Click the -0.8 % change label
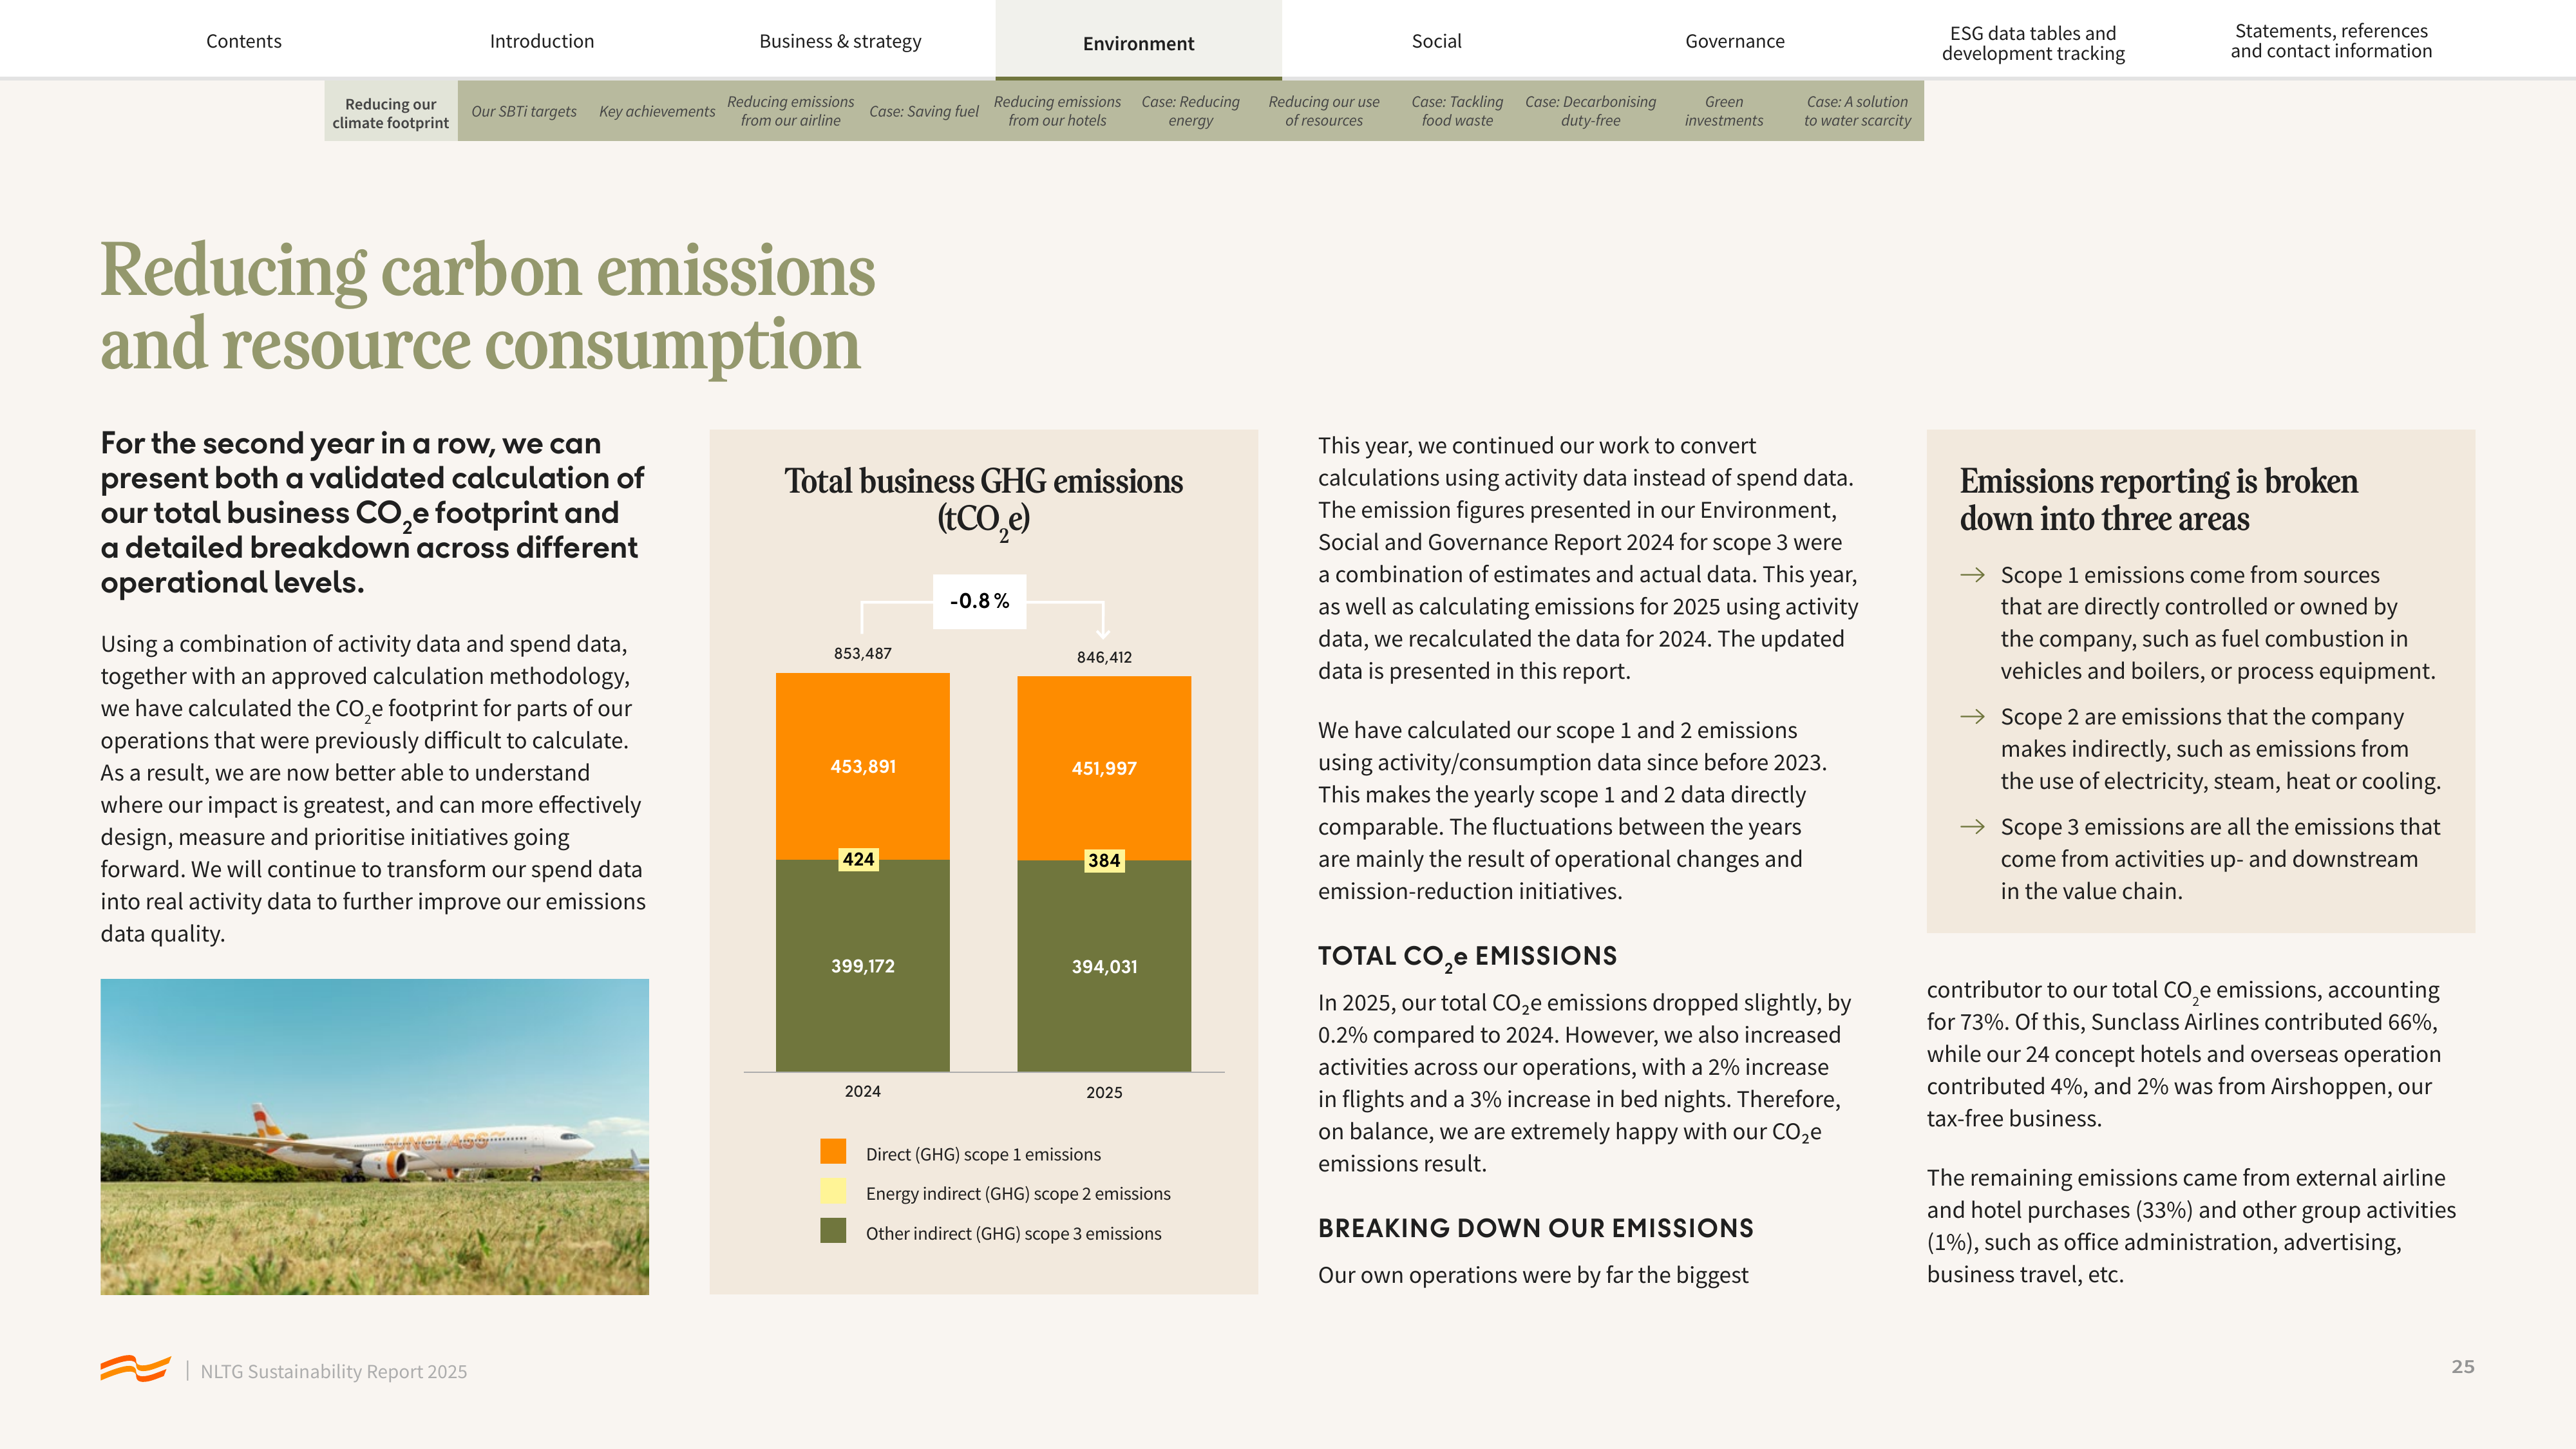This screenshot has width=2576, height=1449. [980, 601]
